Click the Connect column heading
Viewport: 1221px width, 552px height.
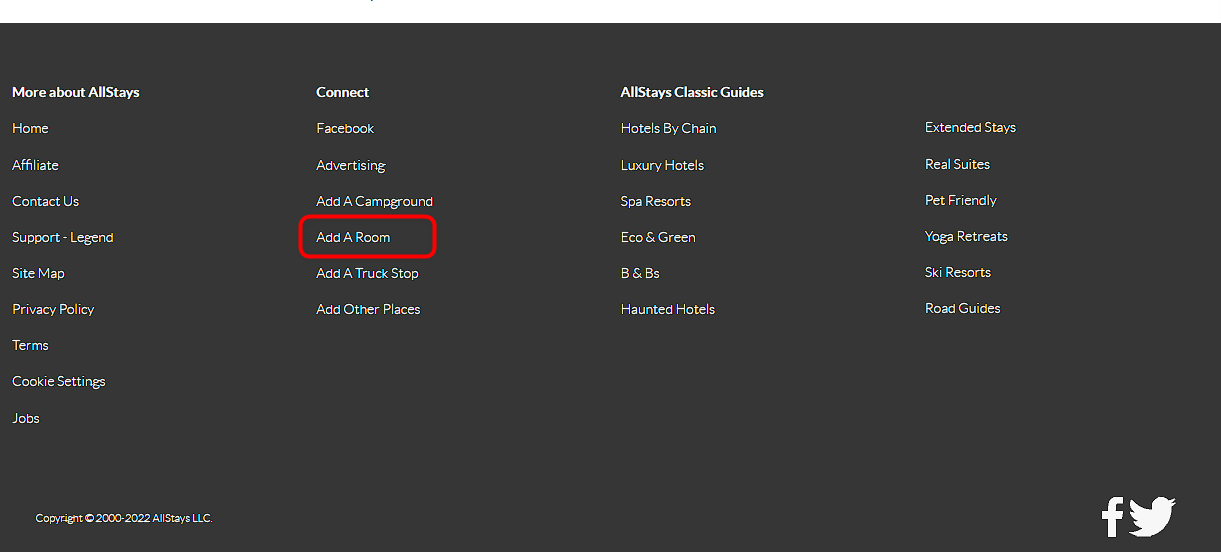[x=343, y=92]
